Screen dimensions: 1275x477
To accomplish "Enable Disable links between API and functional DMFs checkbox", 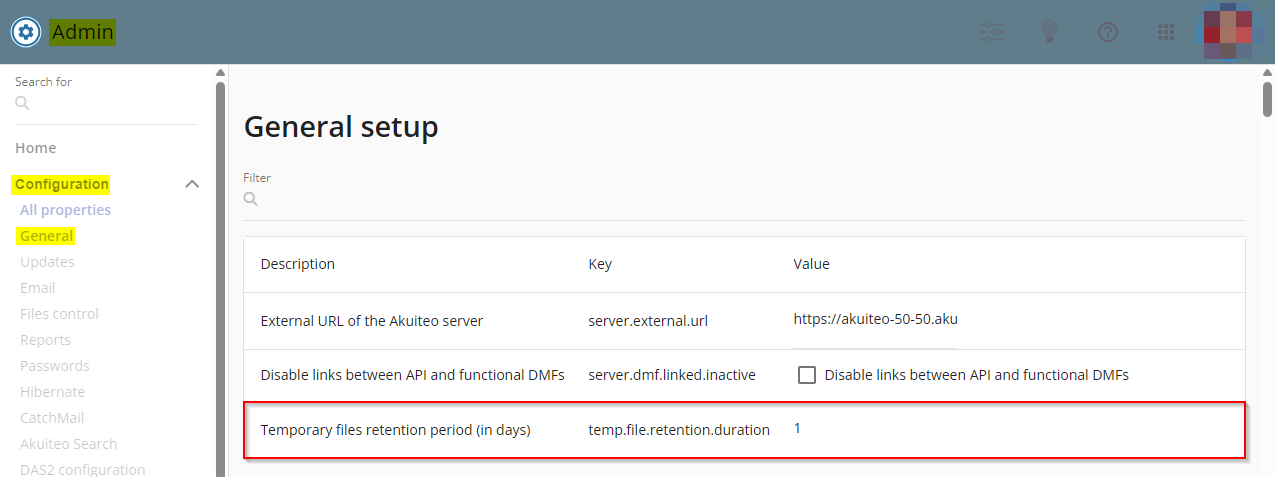I will click(x=807, y=375).
